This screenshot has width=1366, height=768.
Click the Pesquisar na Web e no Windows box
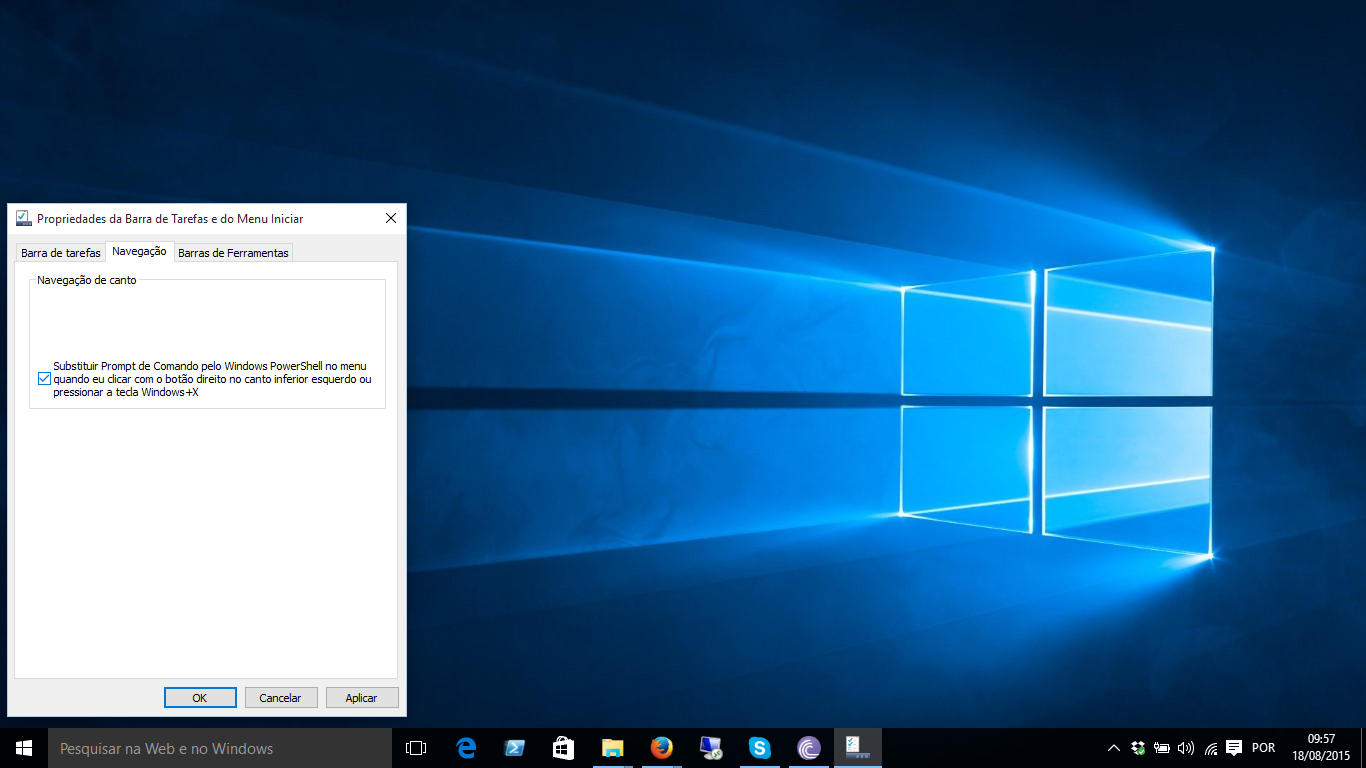point(220,748)
